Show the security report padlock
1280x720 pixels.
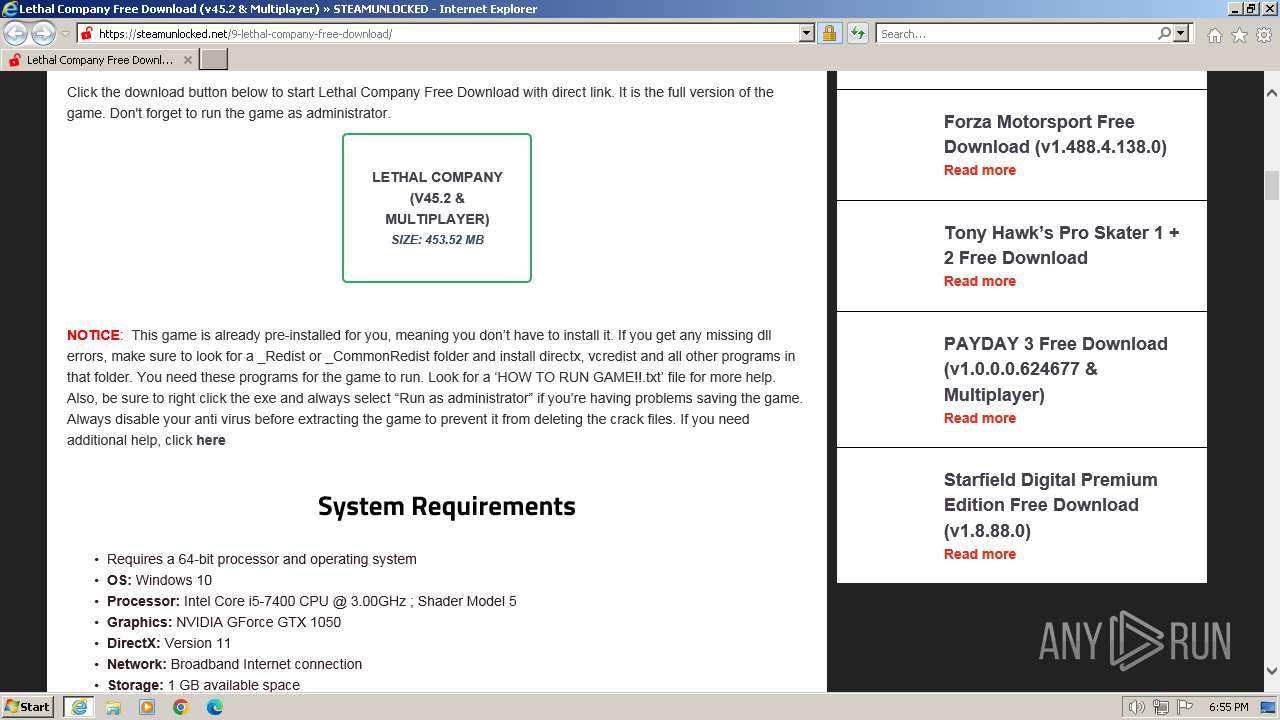(x=829, y=33)
